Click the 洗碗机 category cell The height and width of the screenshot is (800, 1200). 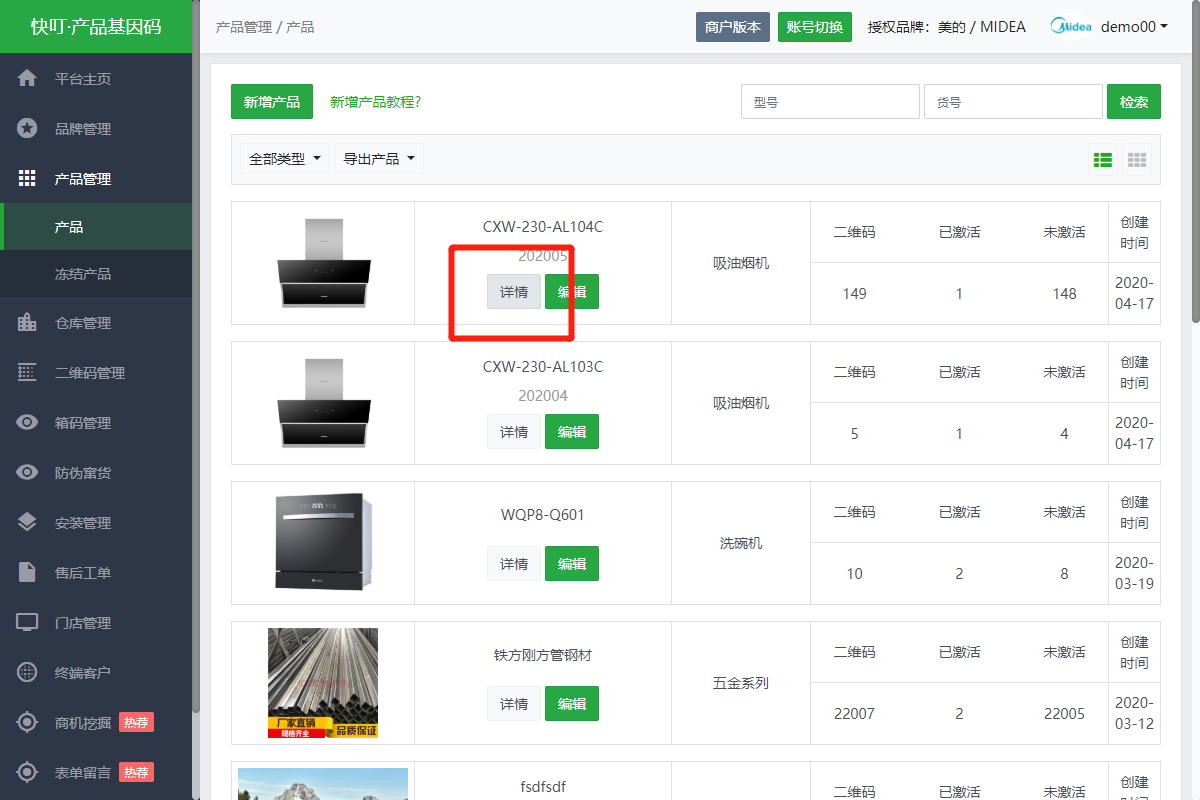[741, 543]
